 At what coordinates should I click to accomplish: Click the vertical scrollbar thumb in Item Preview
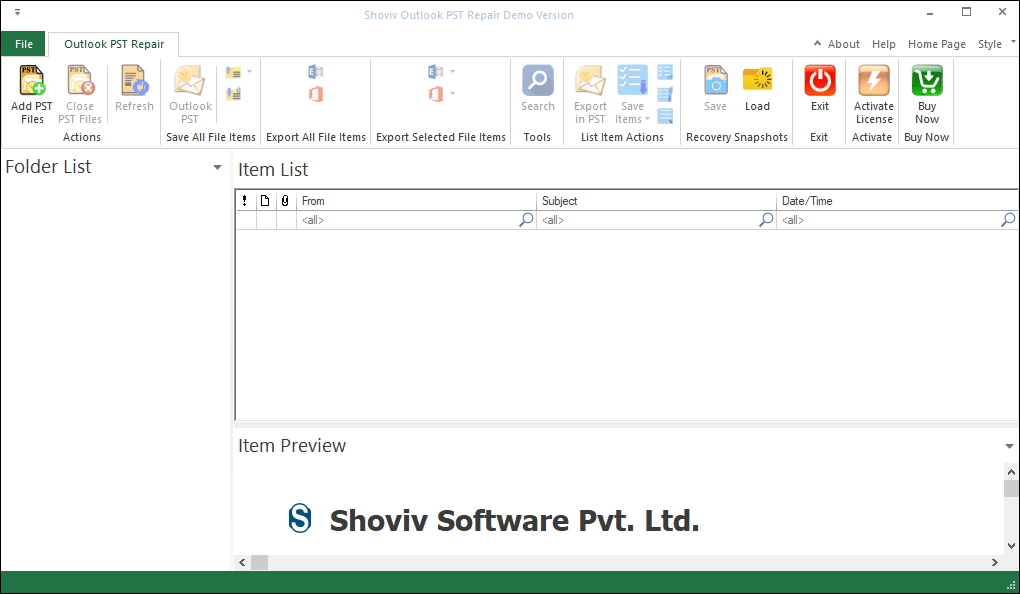pos(1011,489)
